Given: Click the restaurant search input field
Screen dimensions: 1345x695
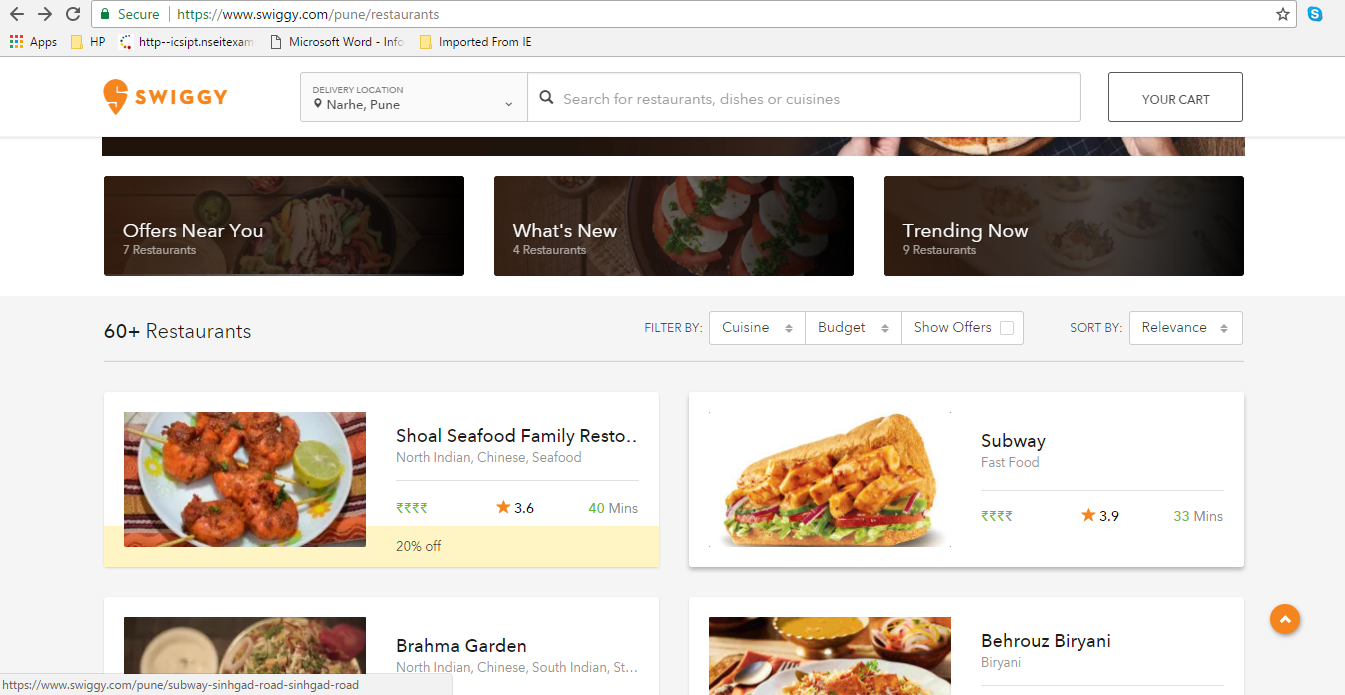Looking at the screenshot, I should [x=804, y=98].
